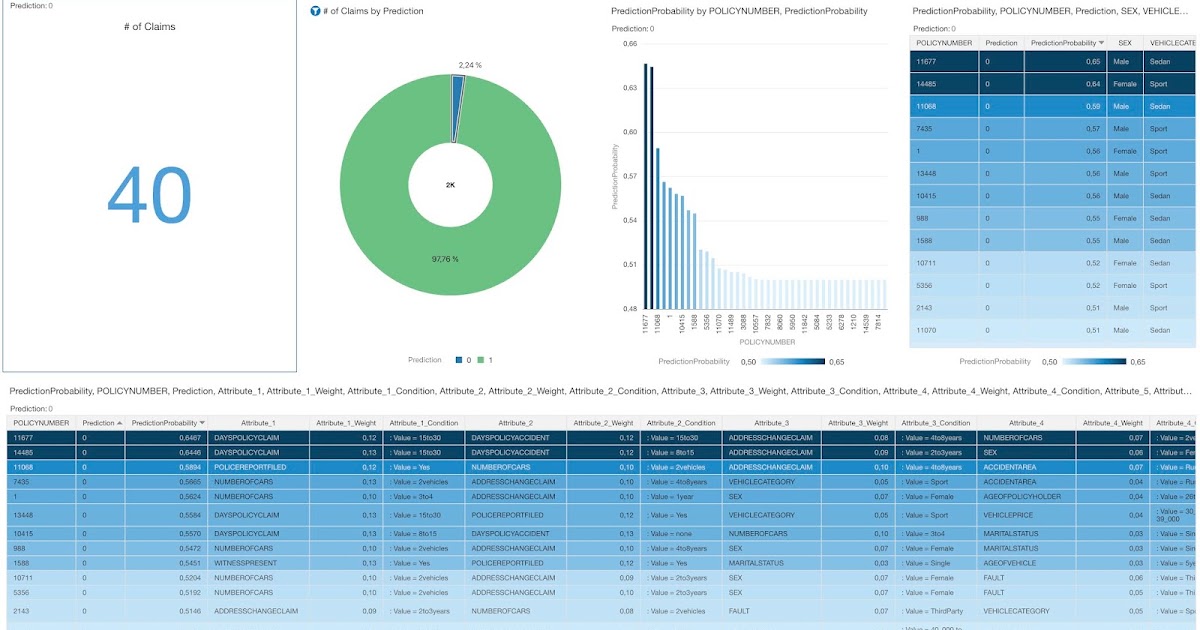1200x630 pixels.
Task: Click the filter icon on '# of Claims by Prediction'
Action: click(313, 12)
